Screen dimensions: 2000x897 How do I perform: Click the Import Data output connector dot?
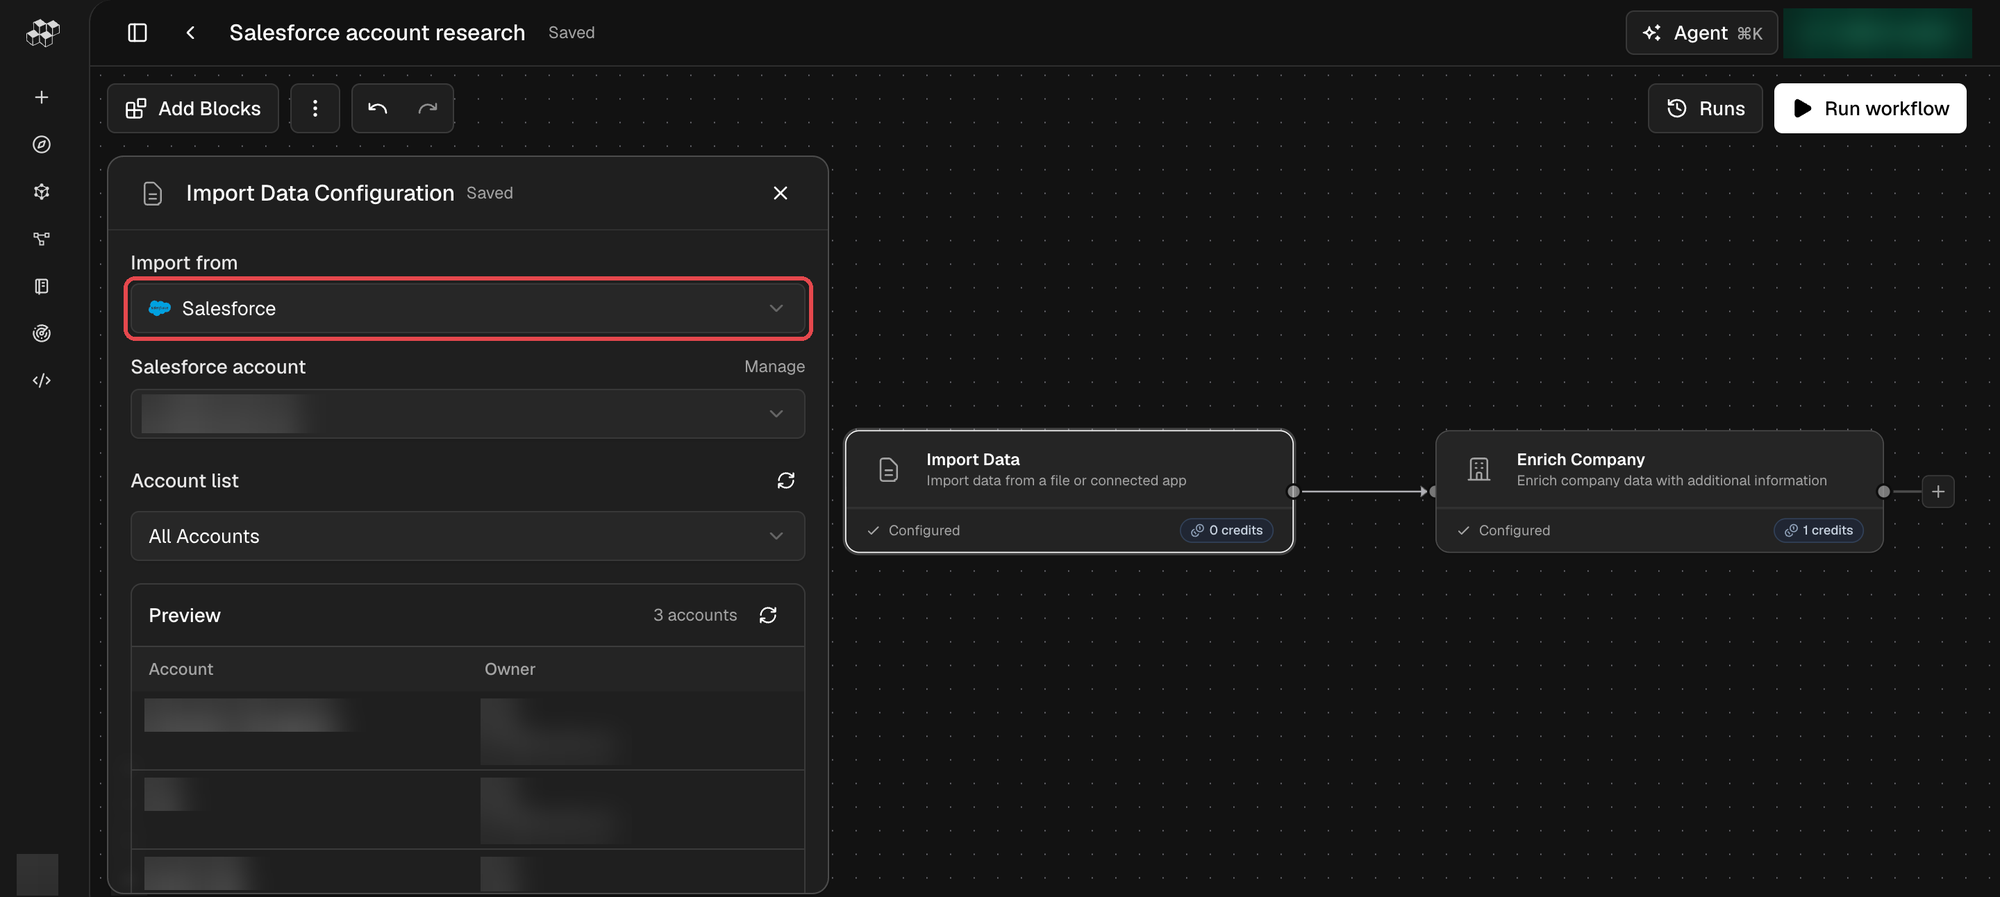click(1294, 491)
